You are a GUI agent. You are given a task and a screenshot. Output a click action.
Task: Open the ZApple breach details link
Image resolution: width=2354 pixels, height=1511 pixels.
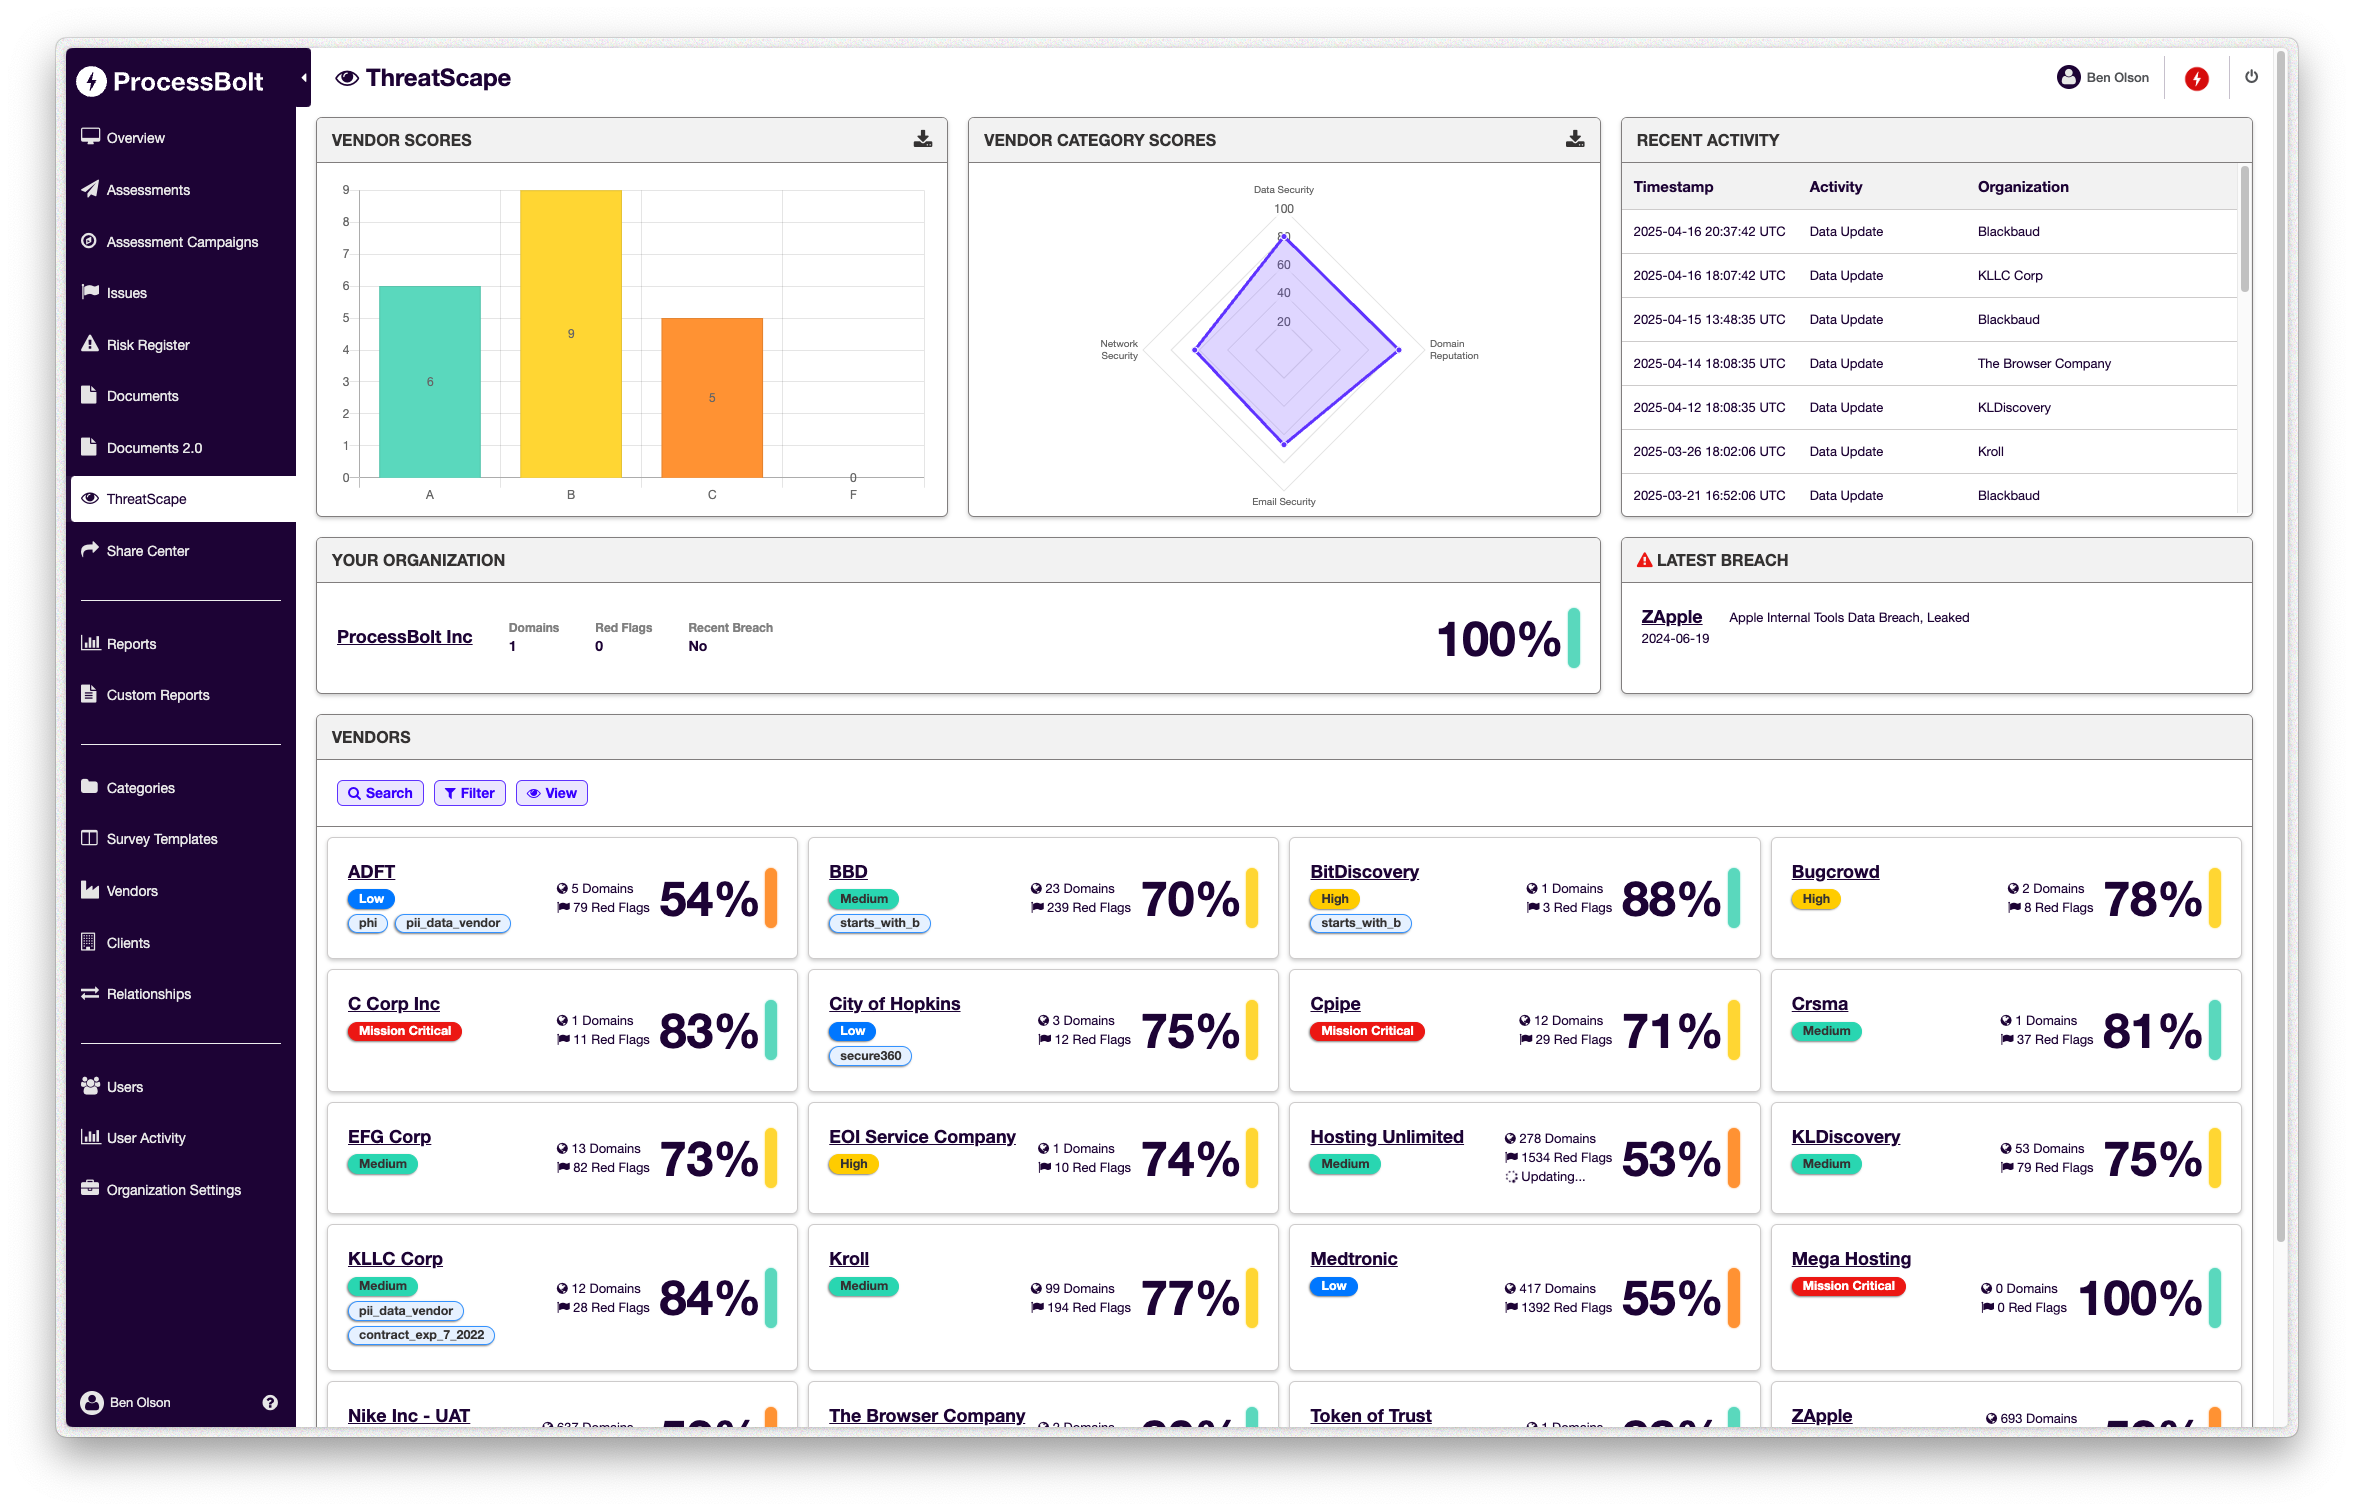pyautogui.click(x=1671, y=617)
